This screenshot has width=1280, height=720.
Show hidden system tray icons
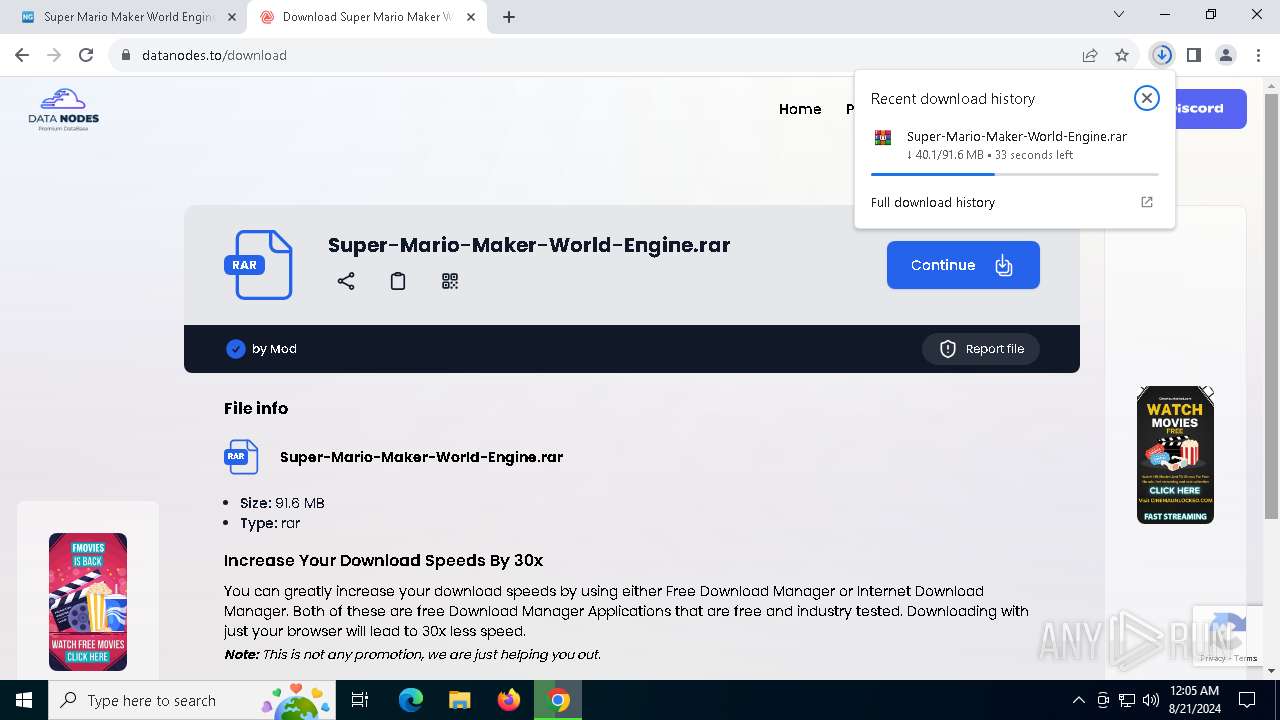[1078, 700]
